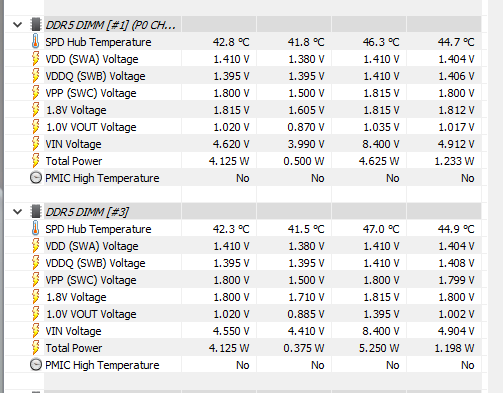Click the 1.198 W Total Power average value
The height and width of the screenshot is (393, 503).
(x=454, y=348)
